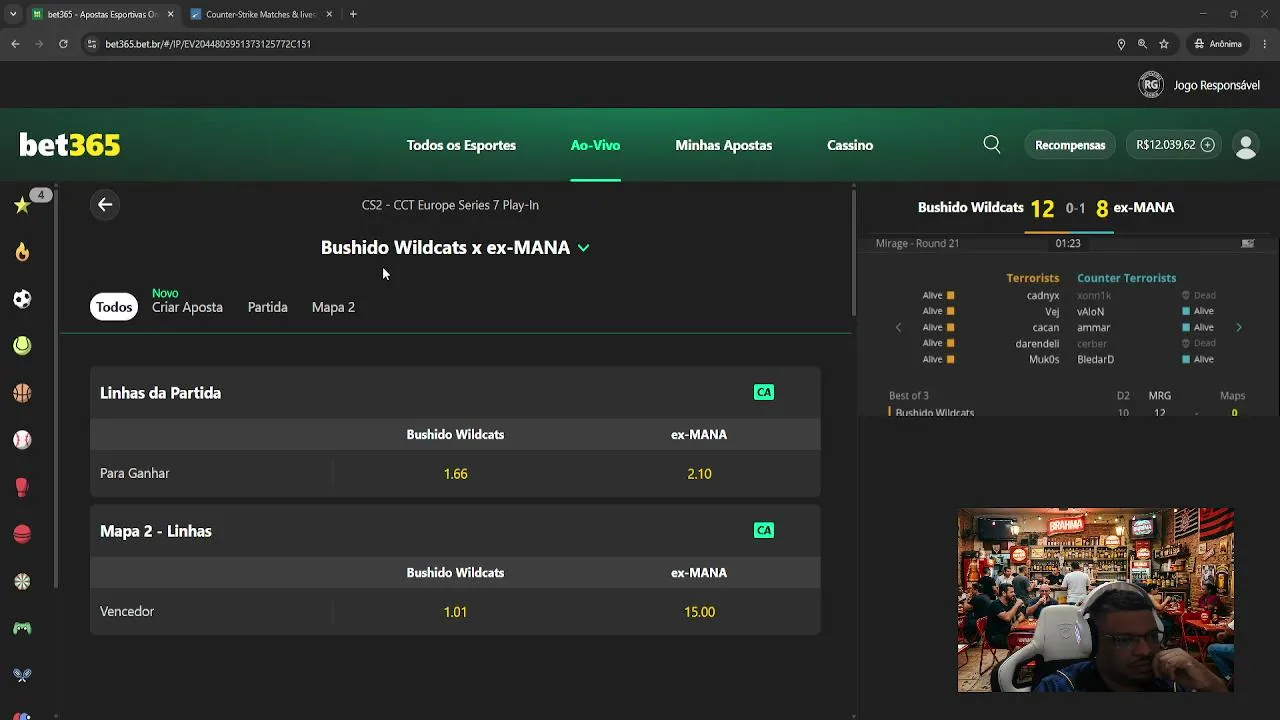Open Chrome's three-dot menu
The image size is (1280, 720).
1265,44
